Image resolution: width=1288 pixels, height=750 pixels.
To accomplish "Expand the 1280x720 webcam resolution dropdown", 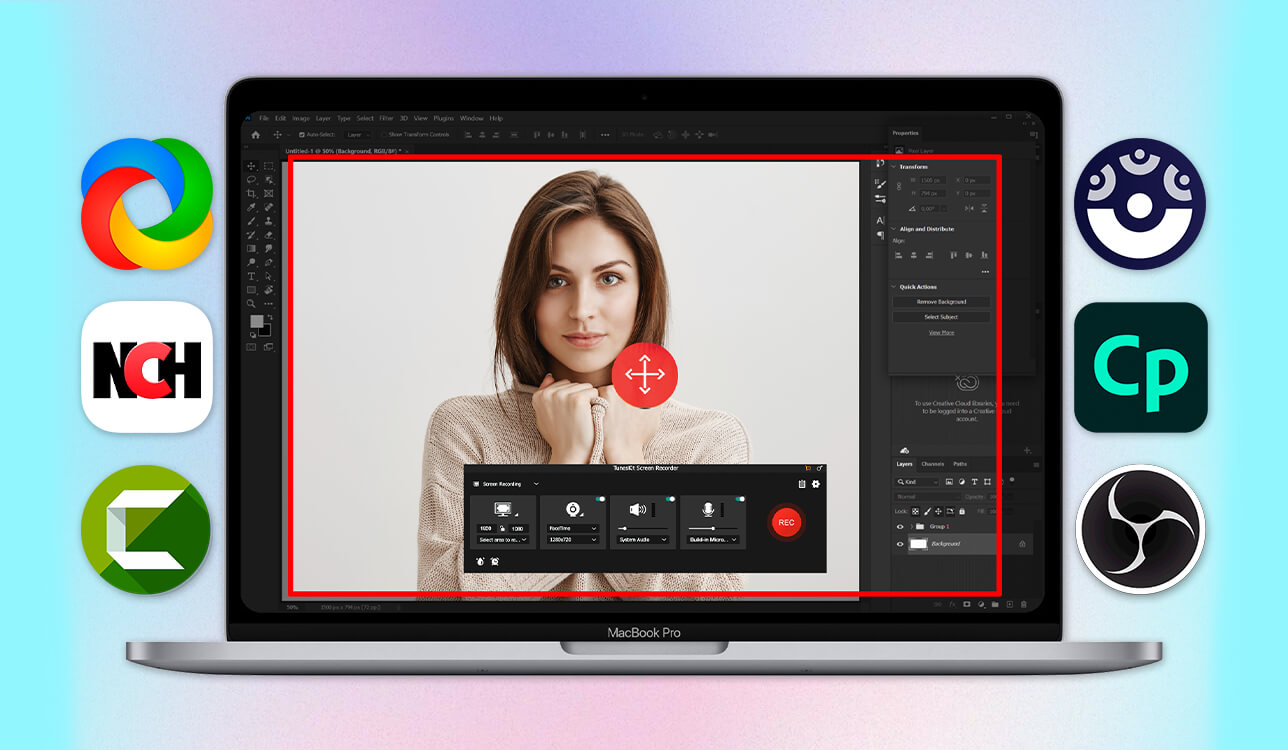I will [572, 538].
